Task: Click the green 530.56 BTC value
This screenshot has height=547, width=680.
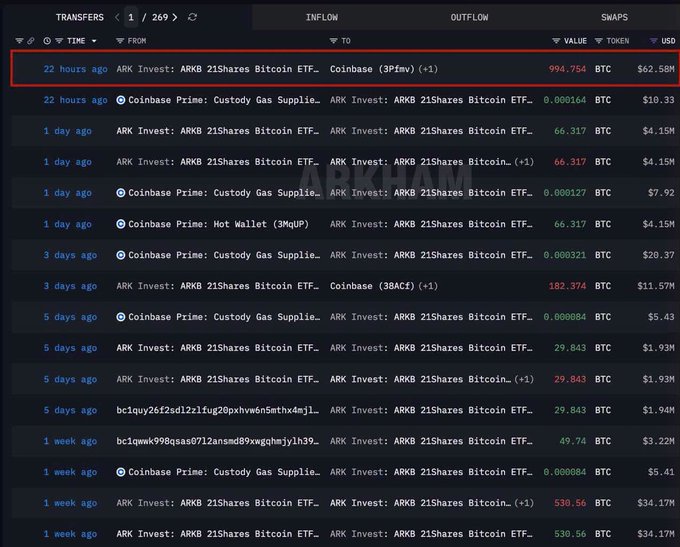Action: click(570, 534)
